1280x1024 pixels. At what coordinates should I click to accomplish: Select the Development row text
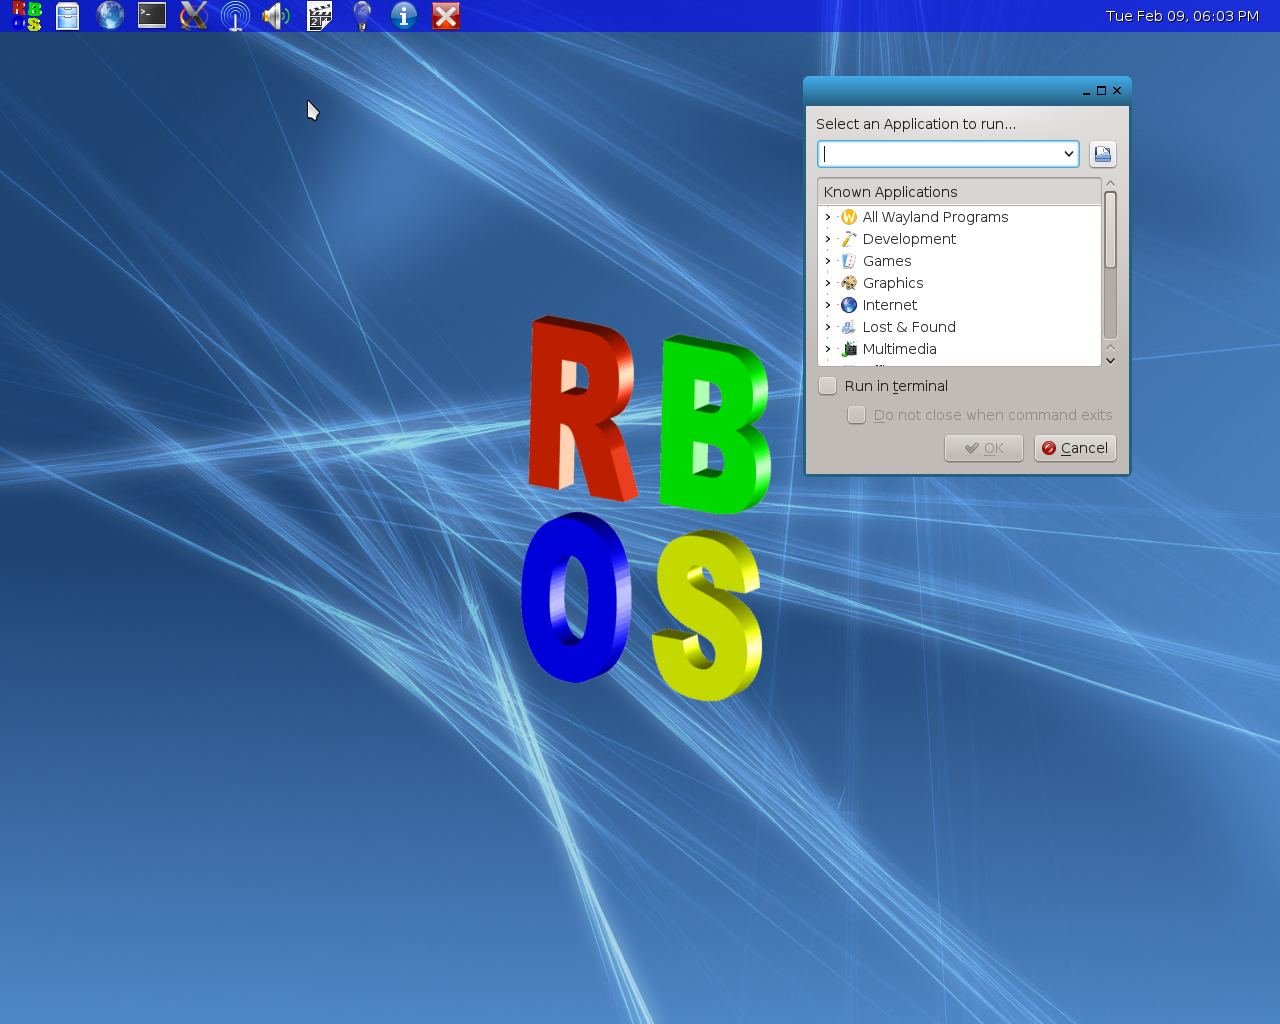pos(909,239)
